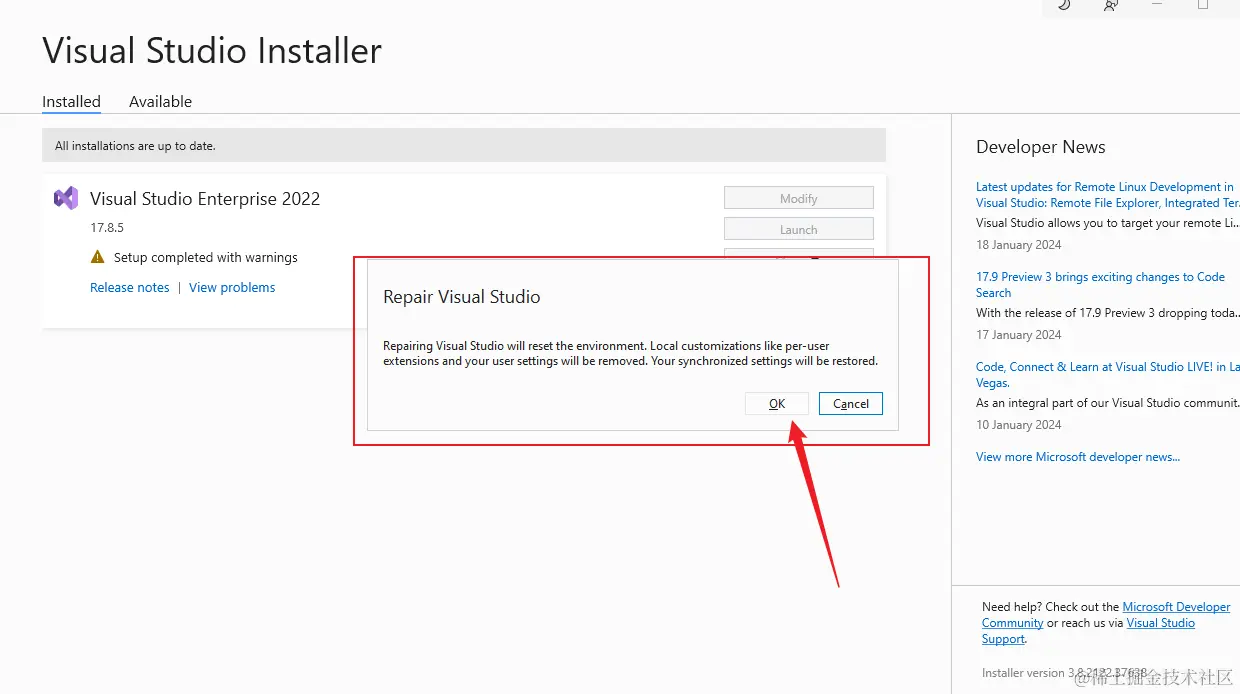Switch to the Available tab
The height and width of the screenshot is (694, 1240).
pyautogui.click(x=160, y=102)
